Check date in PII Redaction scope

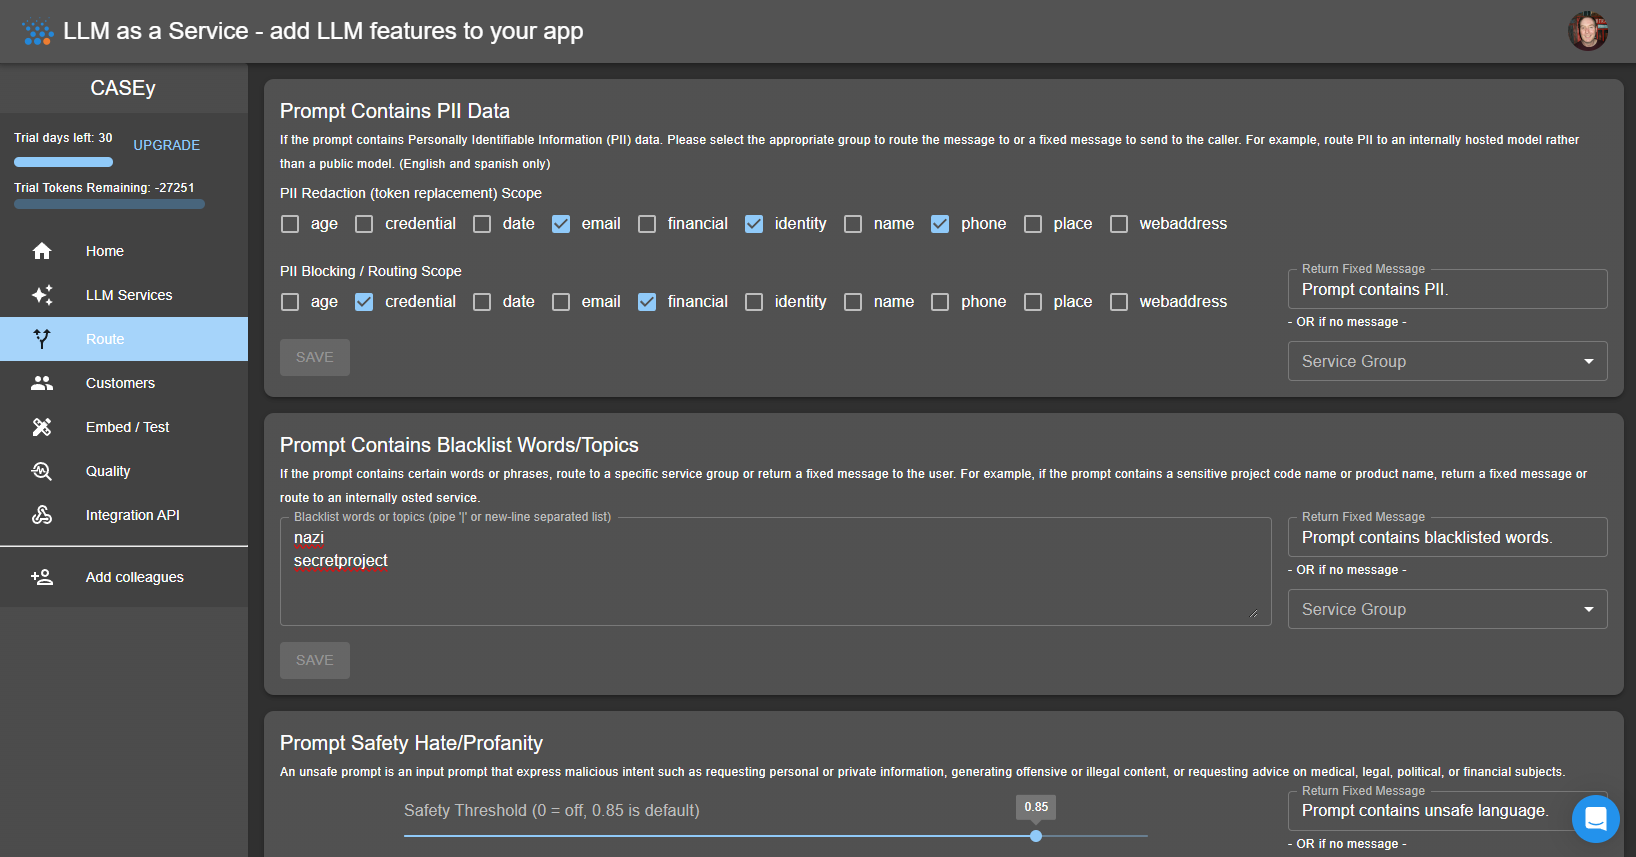(482, 224)
